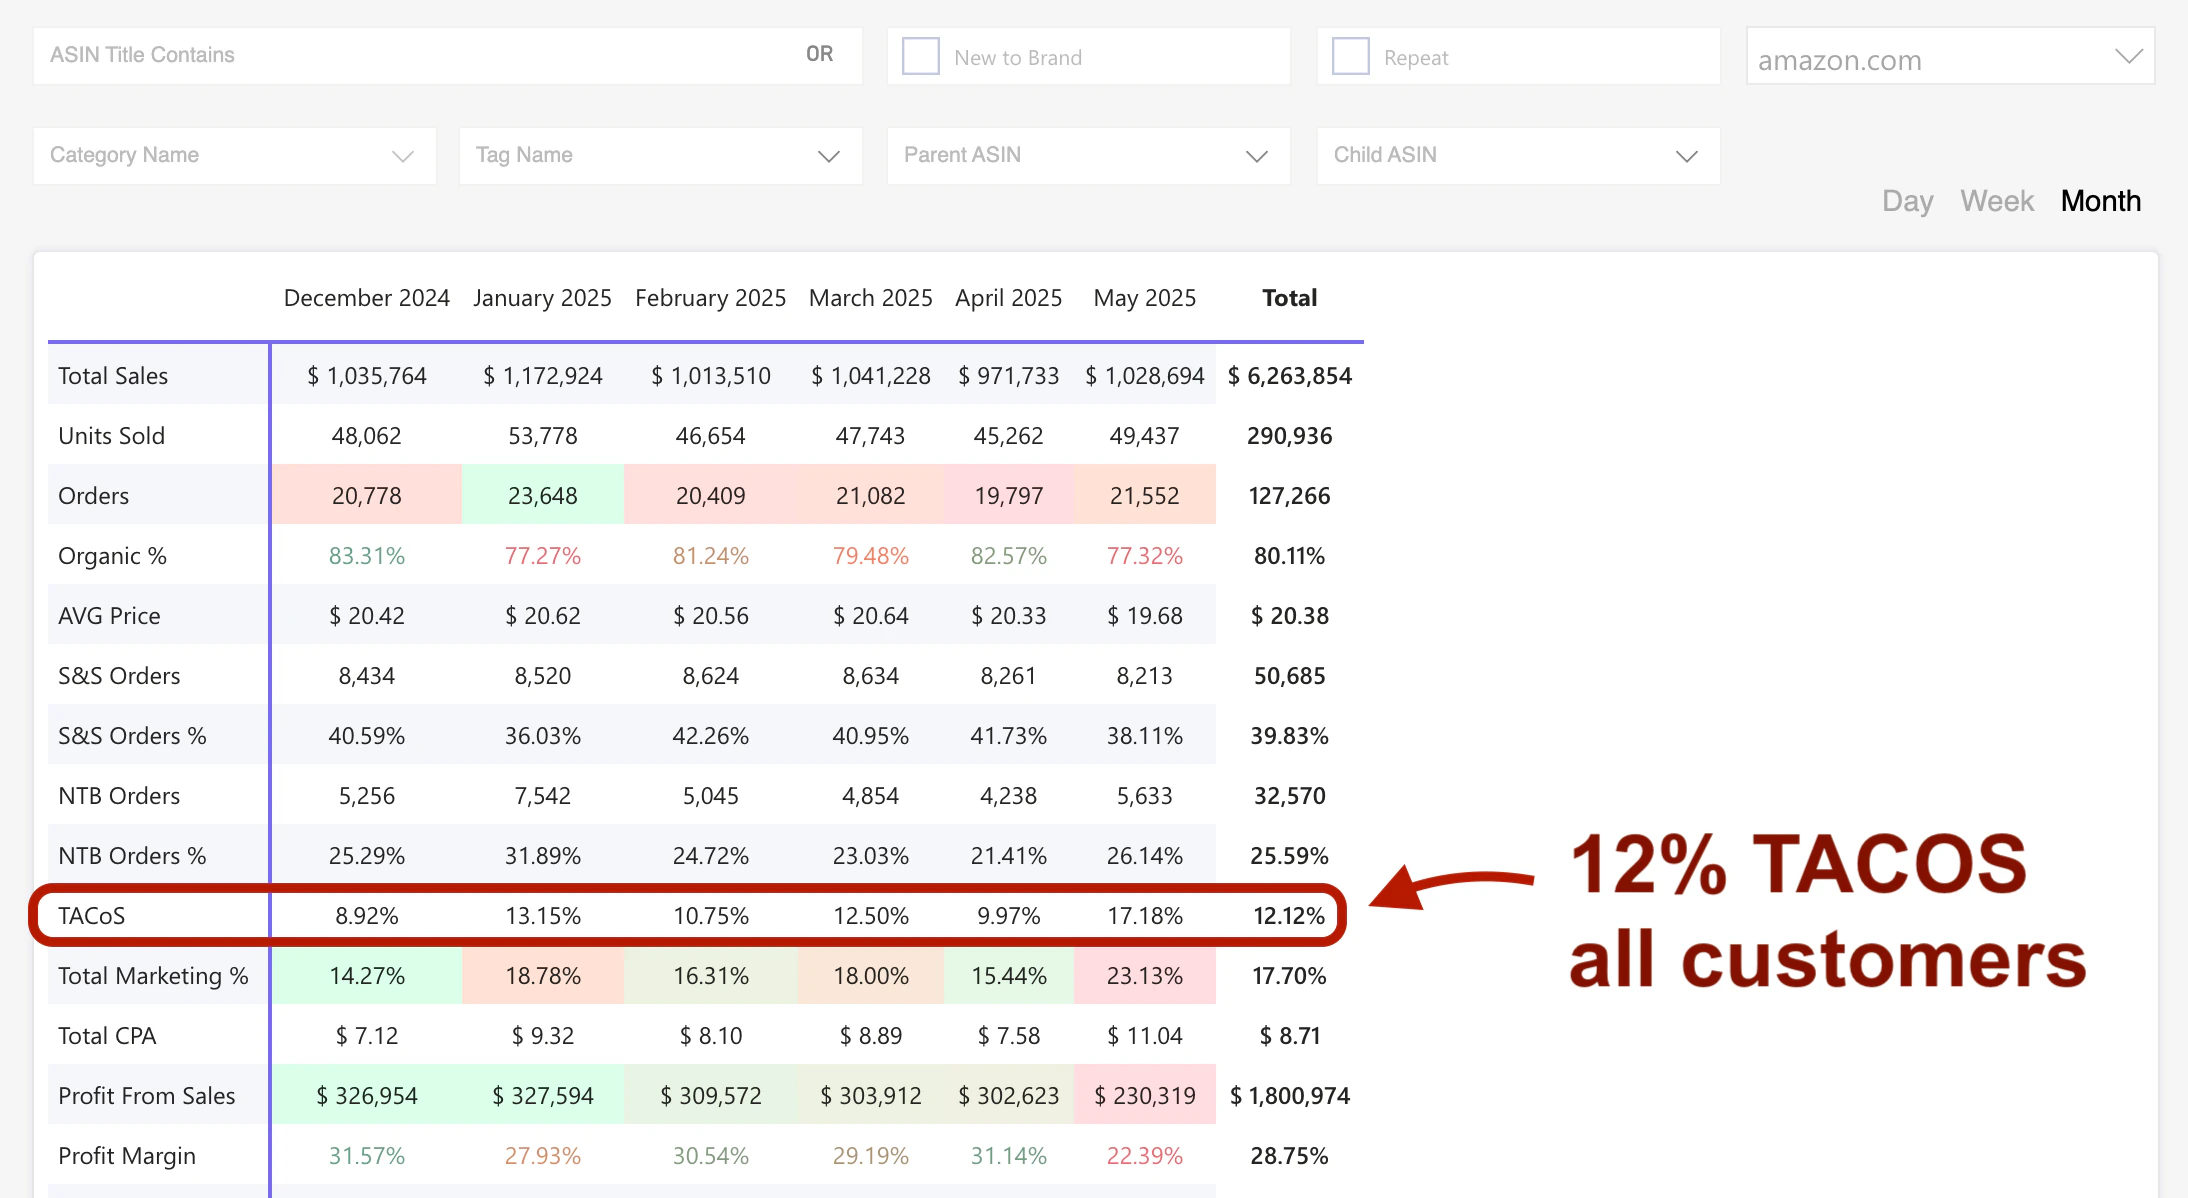Select the Total Marketing % row label
This screenshot has height=1198, width=2188.
point(153,976)
